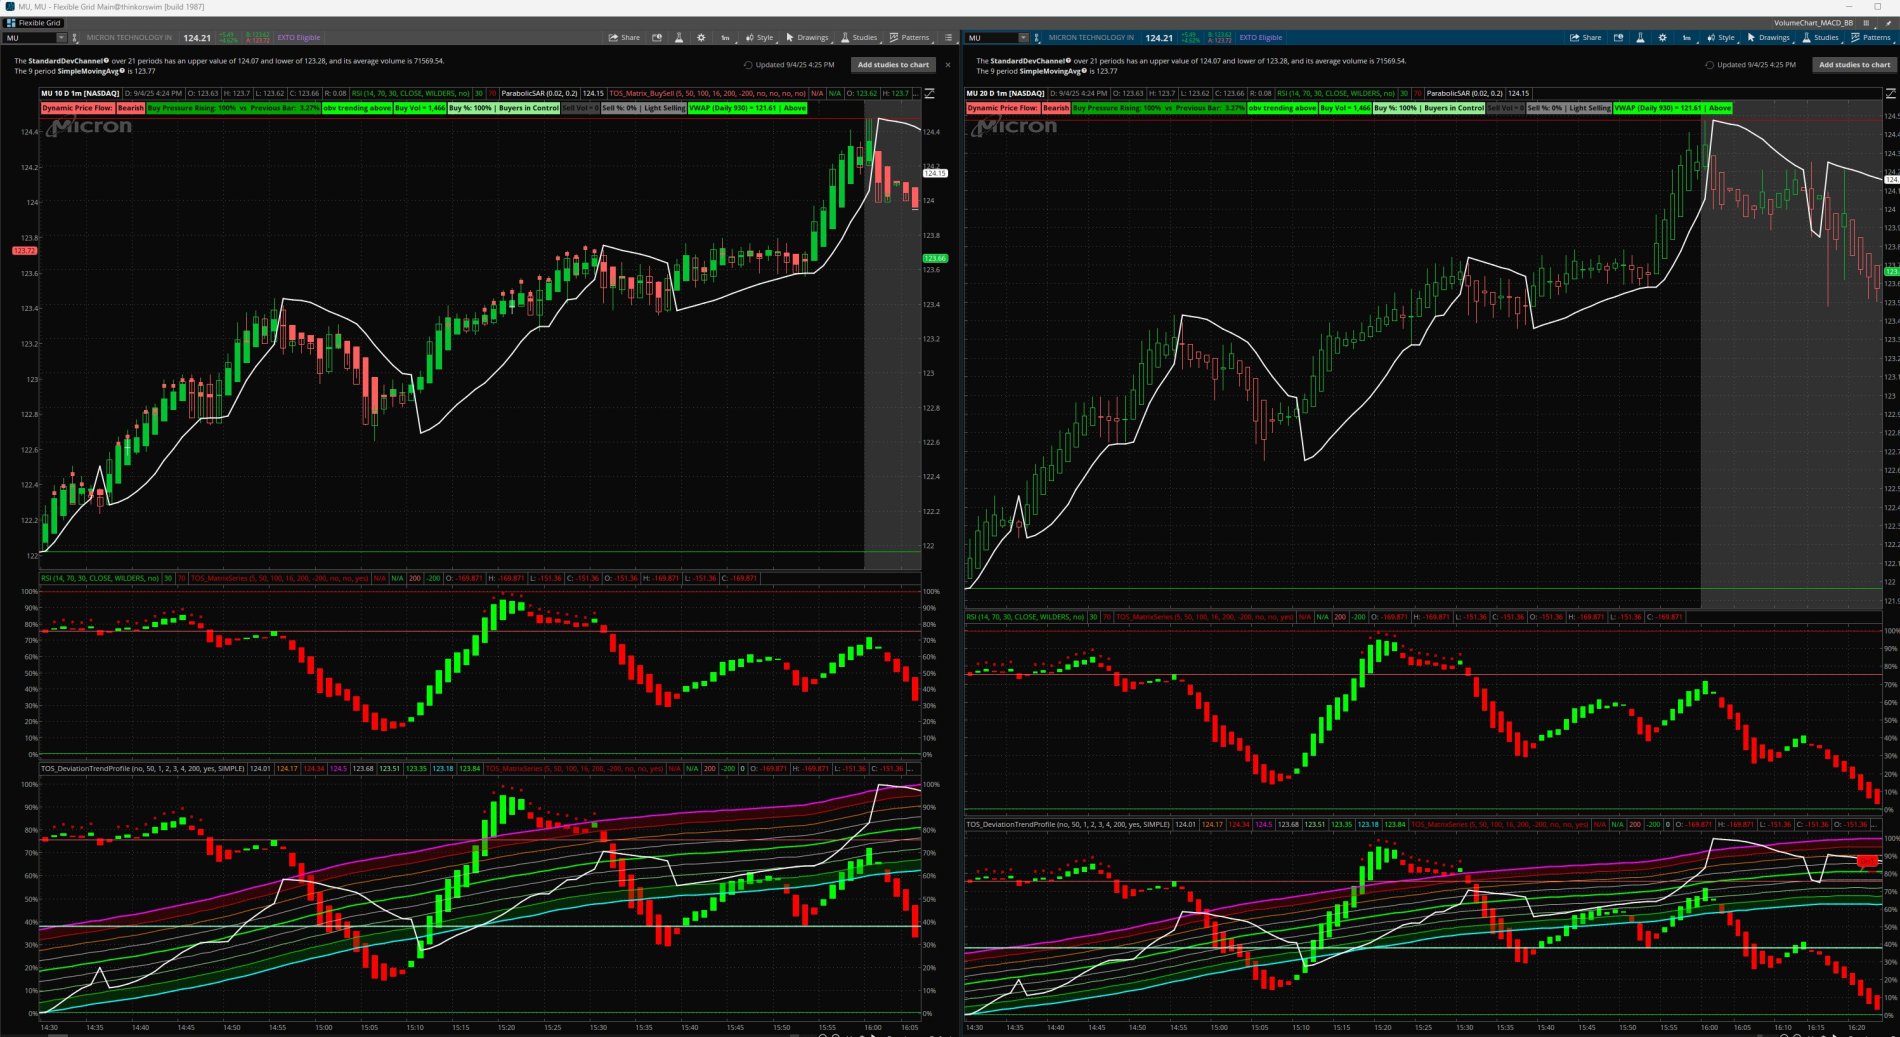Close the left study info banner

tap(948, 65)
